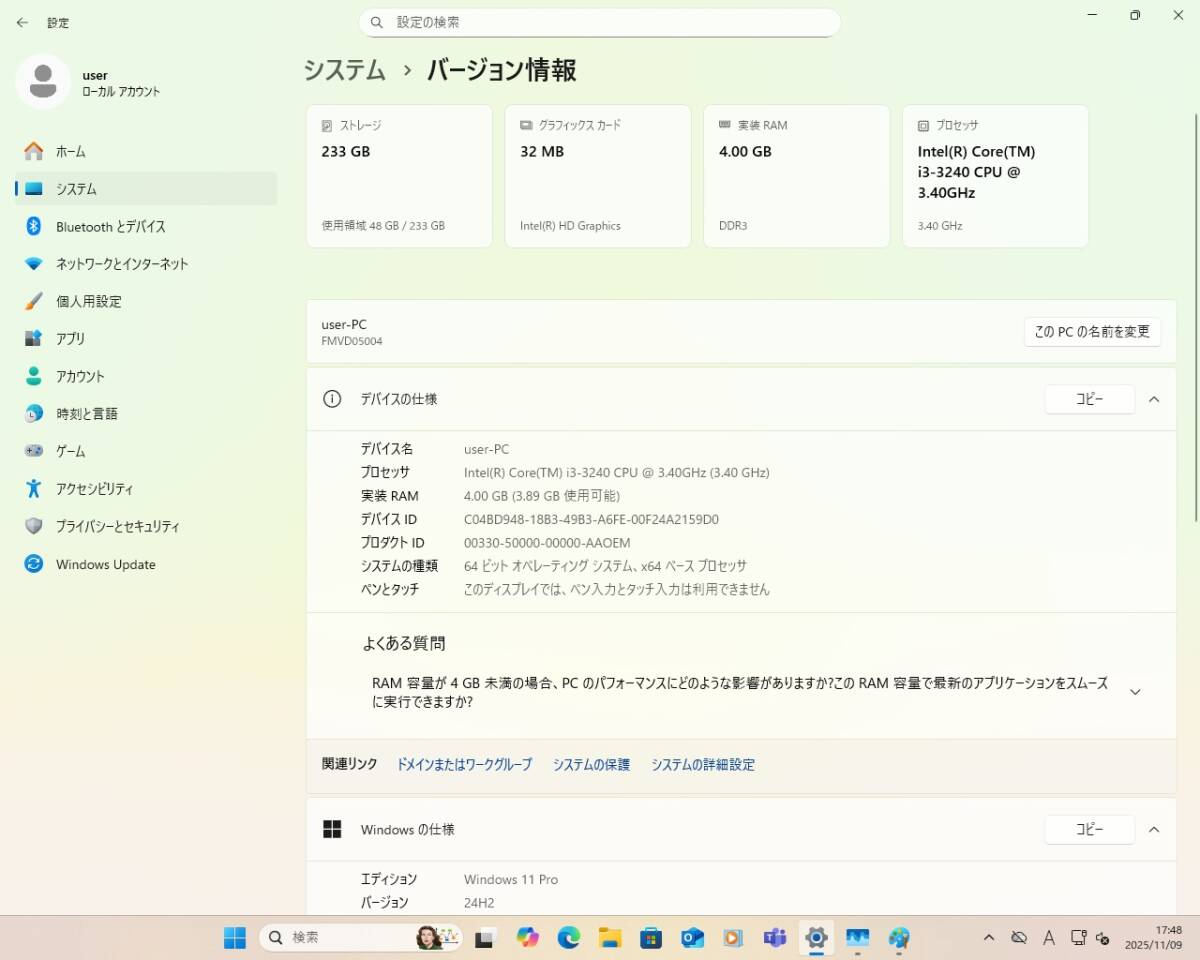Select Bluetooth とデバイス in the sidebar

click(108, 226)
